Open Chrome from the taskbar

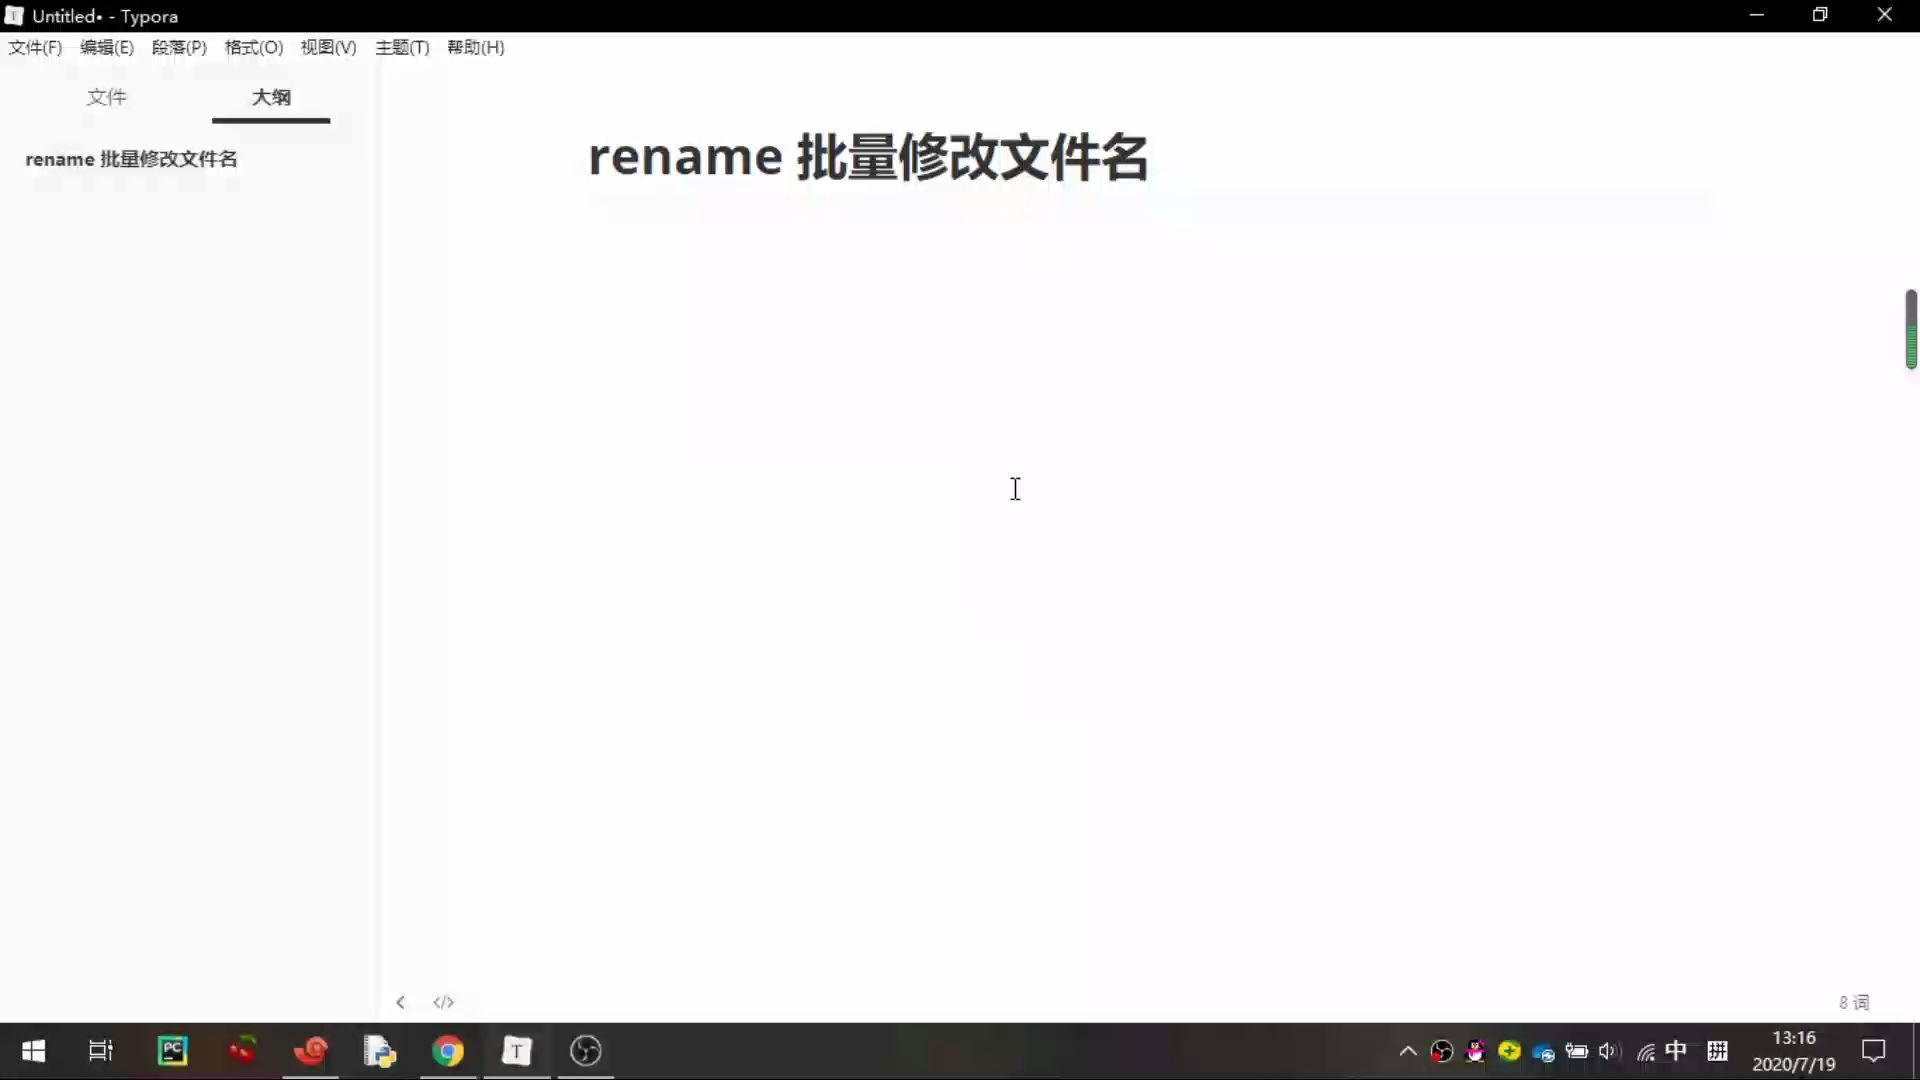coord(448,1051)
